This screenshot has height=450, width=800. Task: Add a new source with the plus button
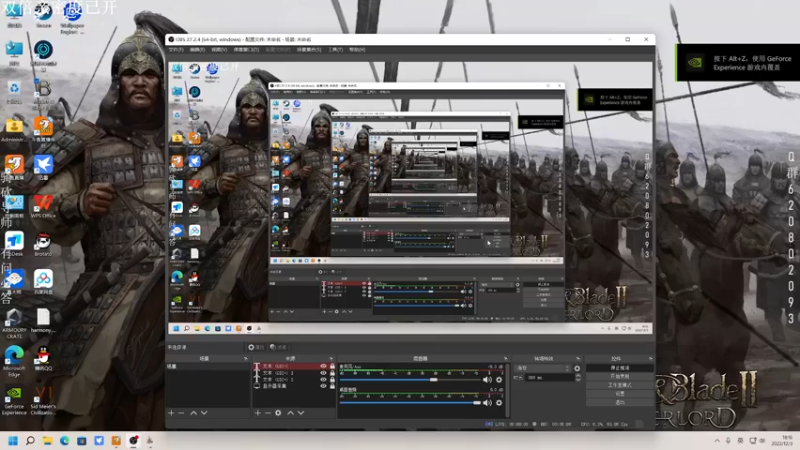pos(258,413)
